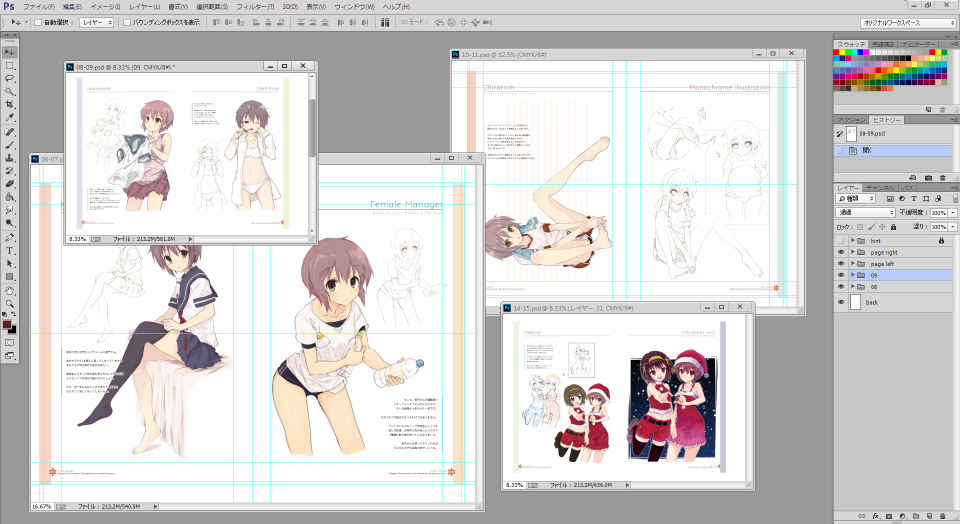Open the レイヤー auto-select target dropdown

pos(97,23)
